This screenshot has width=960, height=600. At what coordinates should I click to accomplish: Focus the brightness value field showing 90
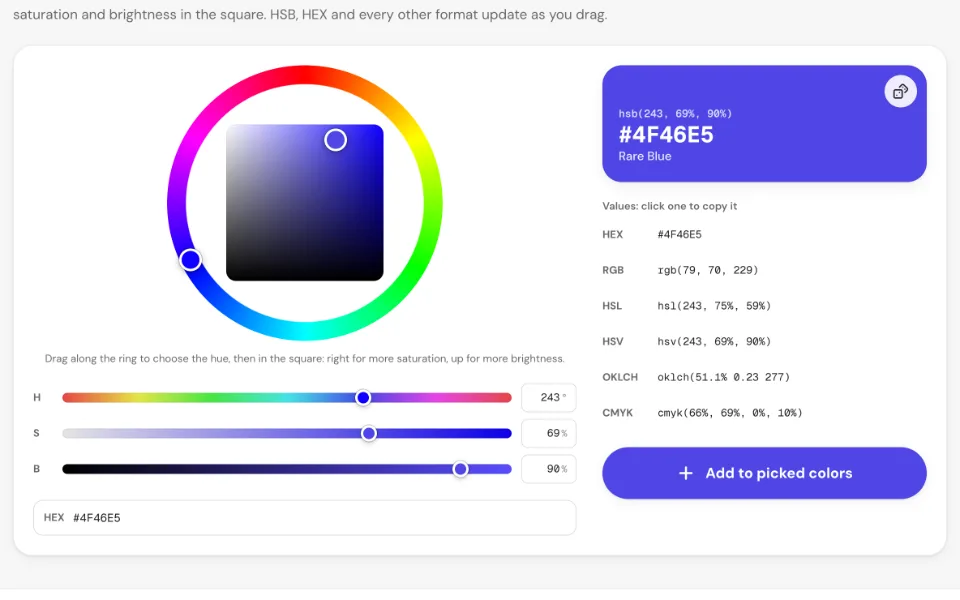(x=549, y=469)
